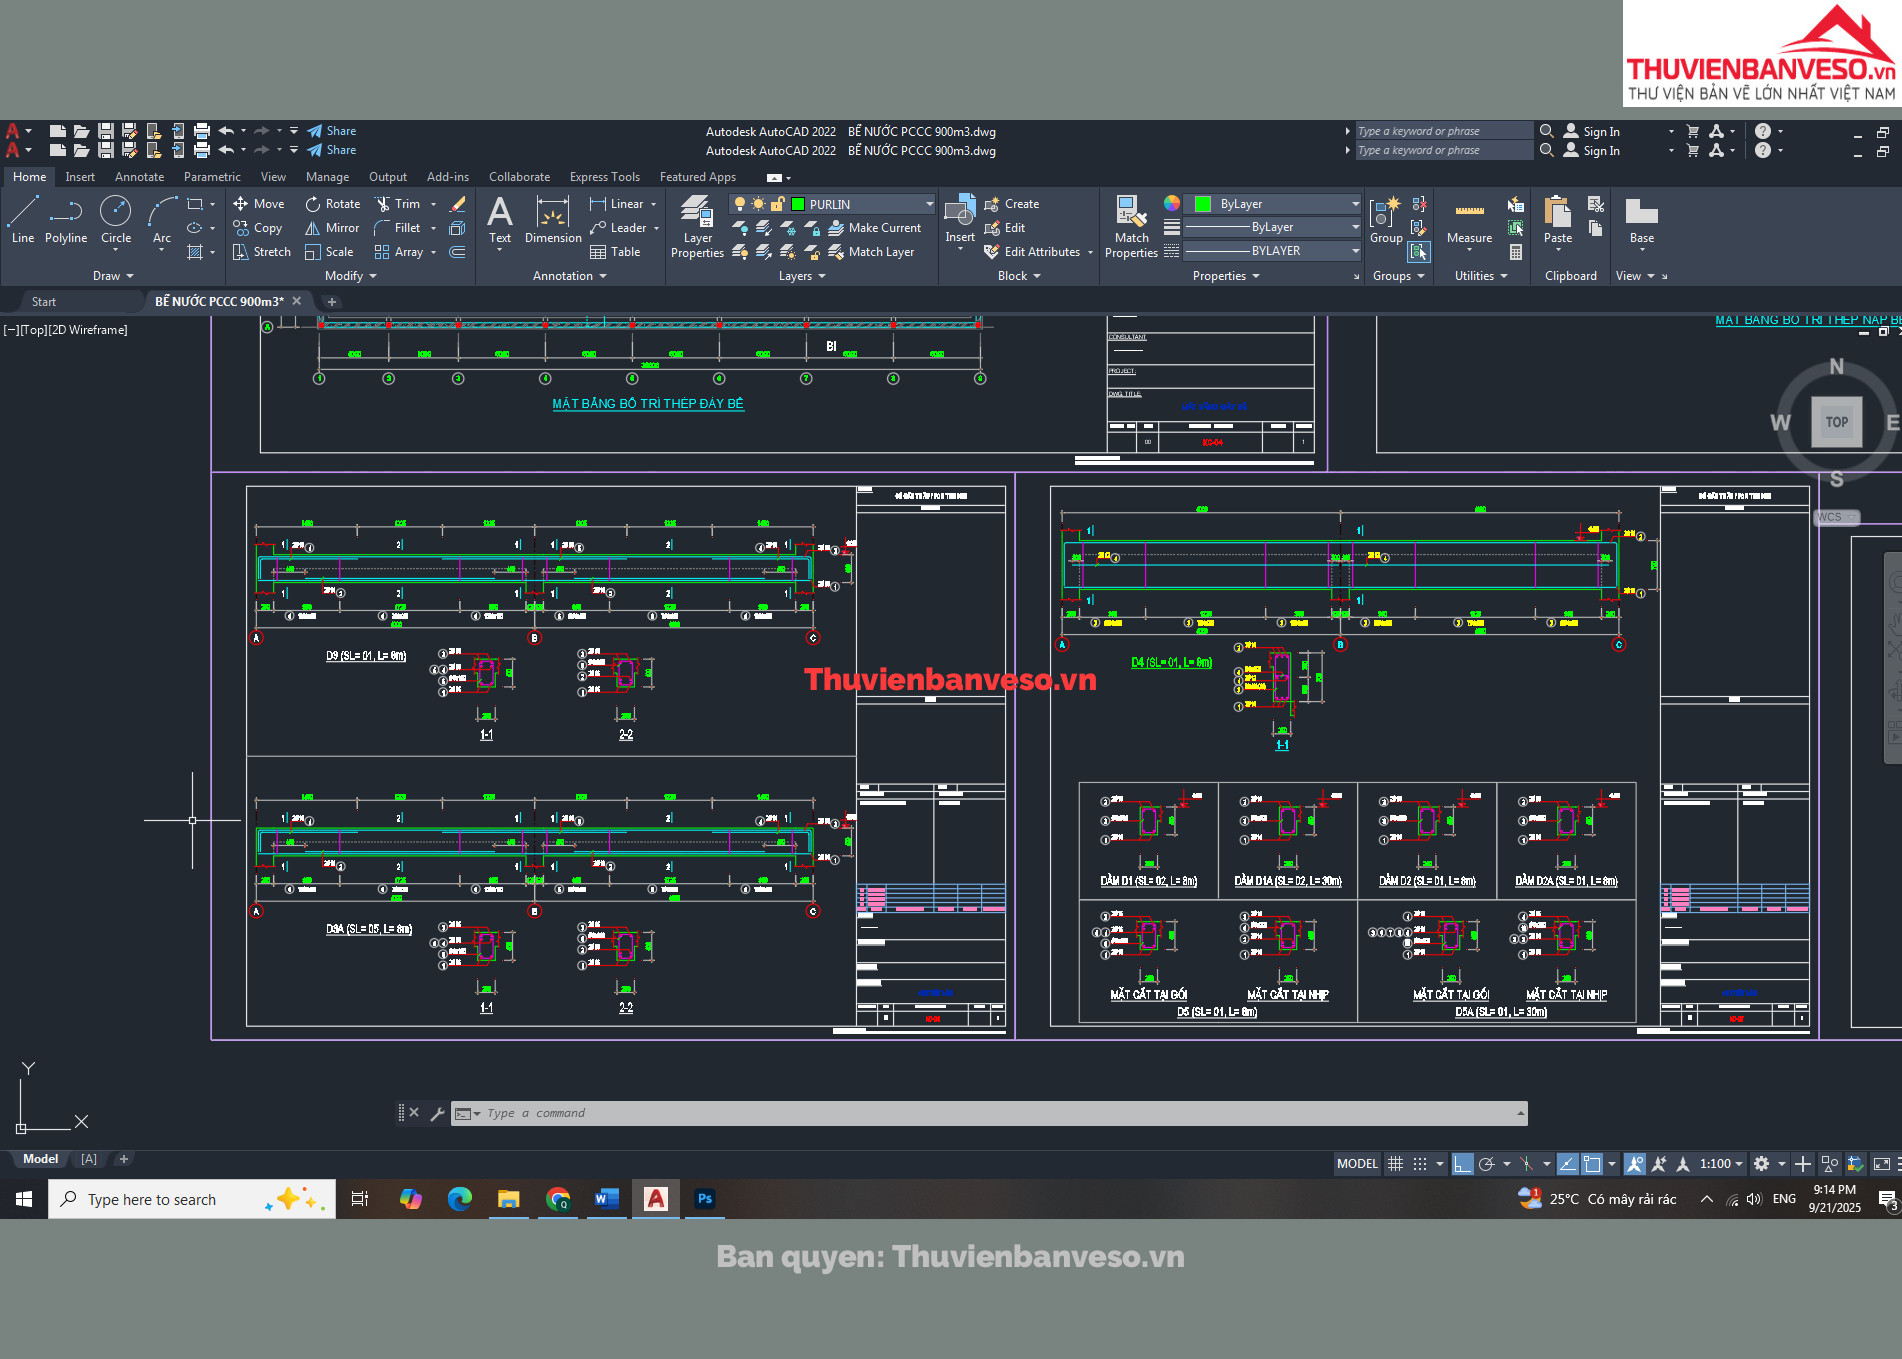This screenshot has height=1359, width=1902.
Task: Open the Layer Properties panel
Action: tap(697, 226)
